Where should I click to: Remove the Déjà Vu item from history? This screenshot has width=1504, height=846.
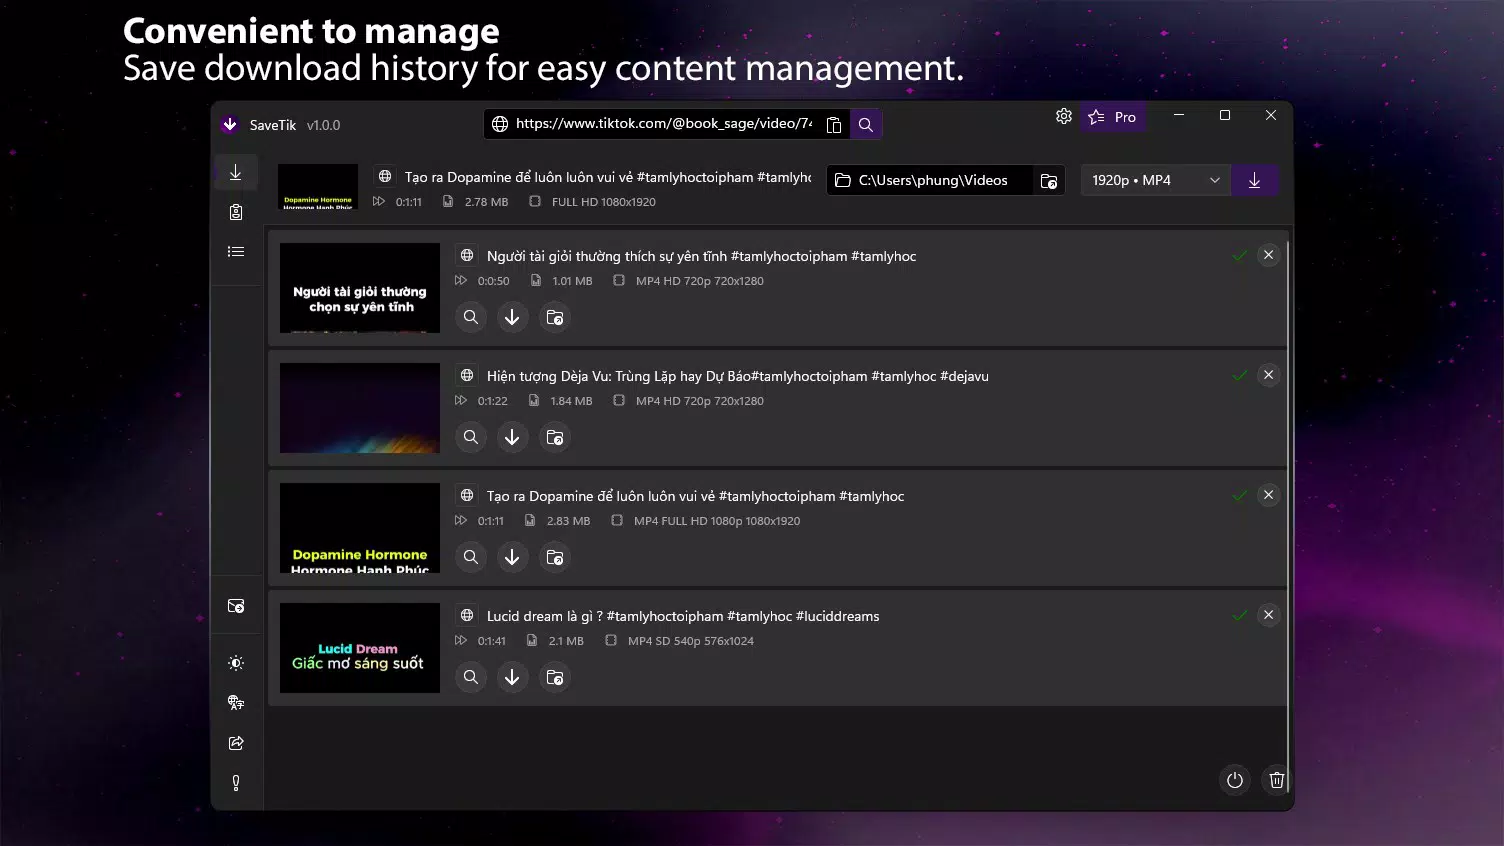click(1268, 375)
